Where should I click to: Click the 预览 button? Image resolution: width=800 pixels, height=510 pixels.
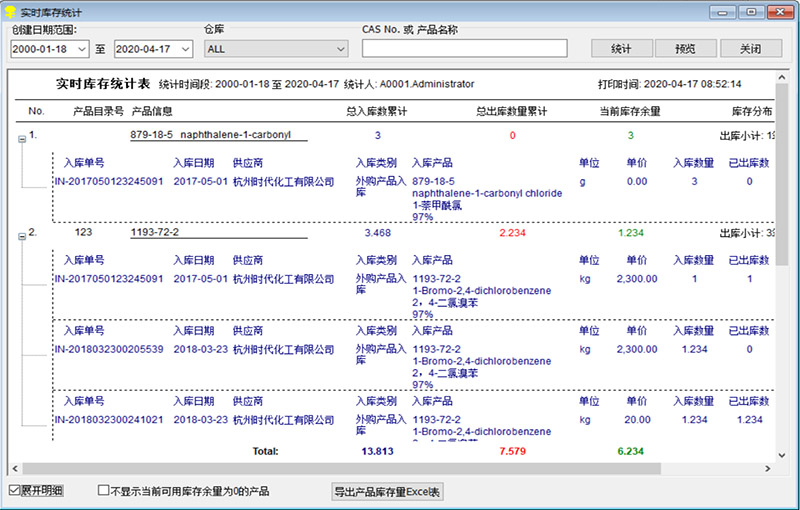coord(685,48)
